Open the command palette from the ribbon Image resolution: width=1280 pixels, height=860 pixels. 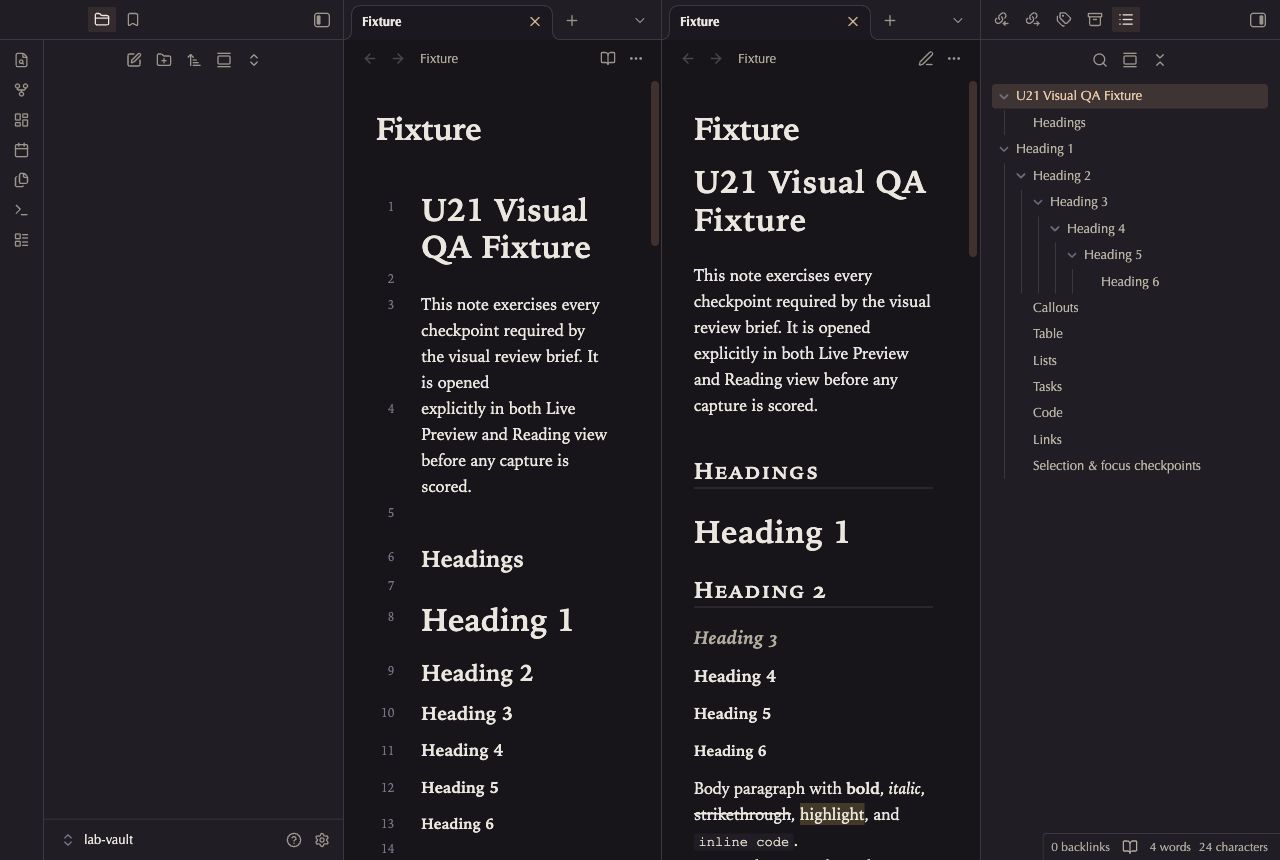click(22, 210)
